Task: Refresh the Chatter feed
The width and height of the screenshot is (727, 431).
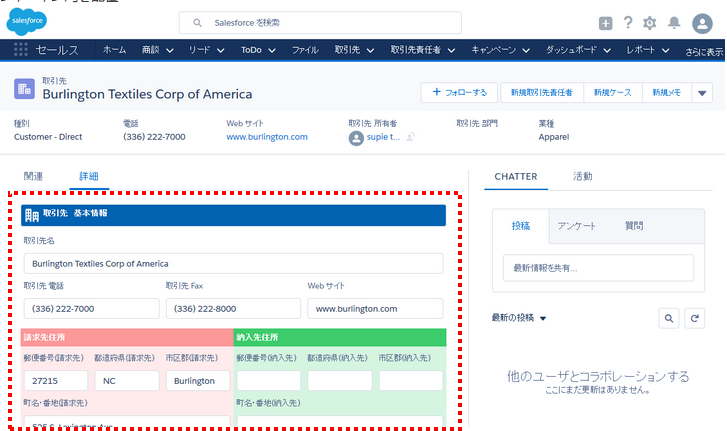Action: point(693,318)
